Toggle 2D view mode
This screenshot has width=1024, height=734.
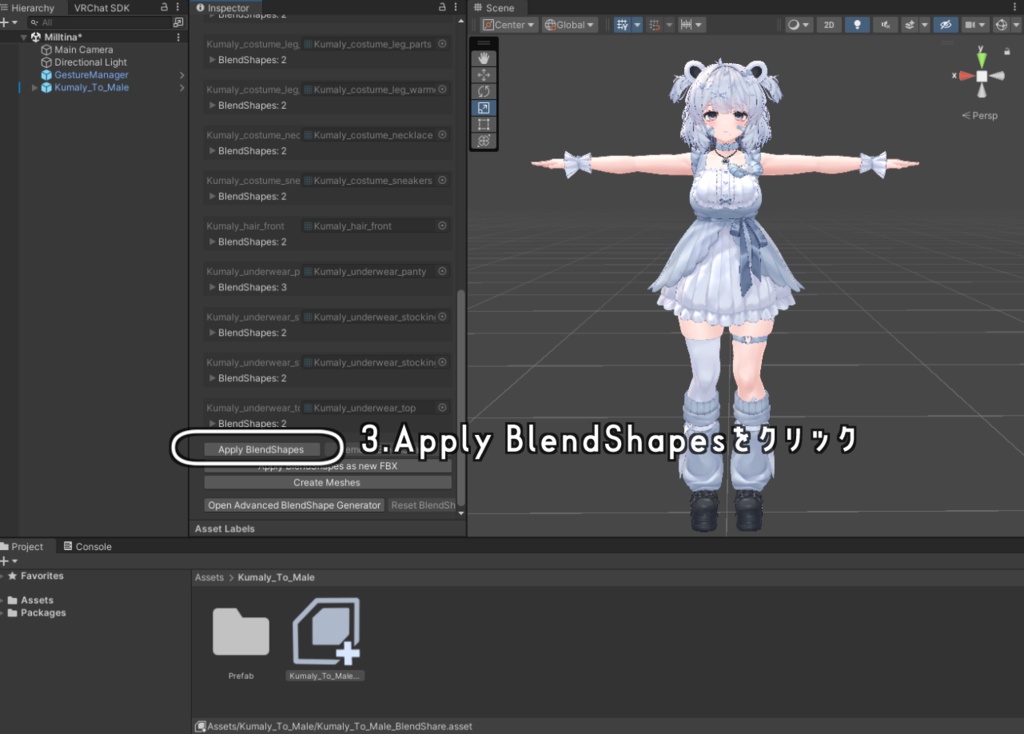829,25
